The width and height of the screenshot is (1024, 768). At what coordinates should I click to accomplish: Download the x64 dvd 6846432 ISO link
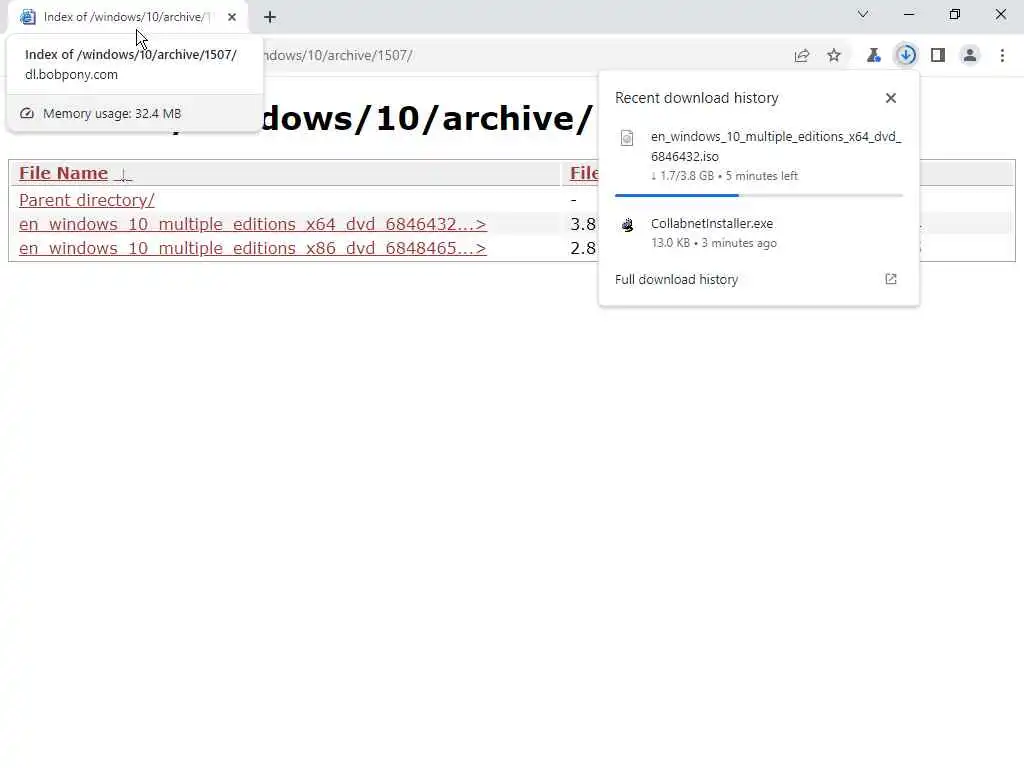tap(253, 224)
